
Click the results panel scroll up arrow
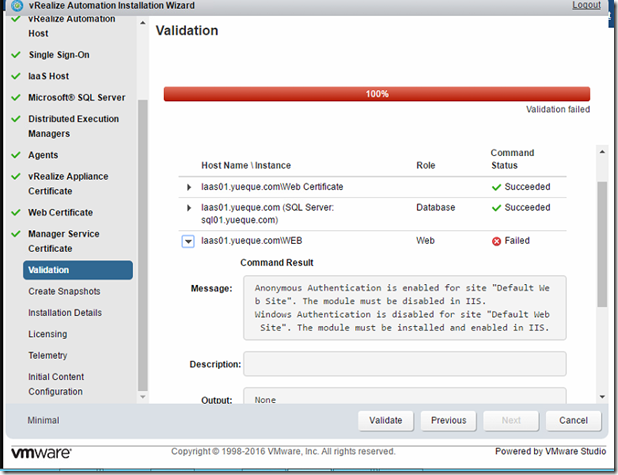602,152
